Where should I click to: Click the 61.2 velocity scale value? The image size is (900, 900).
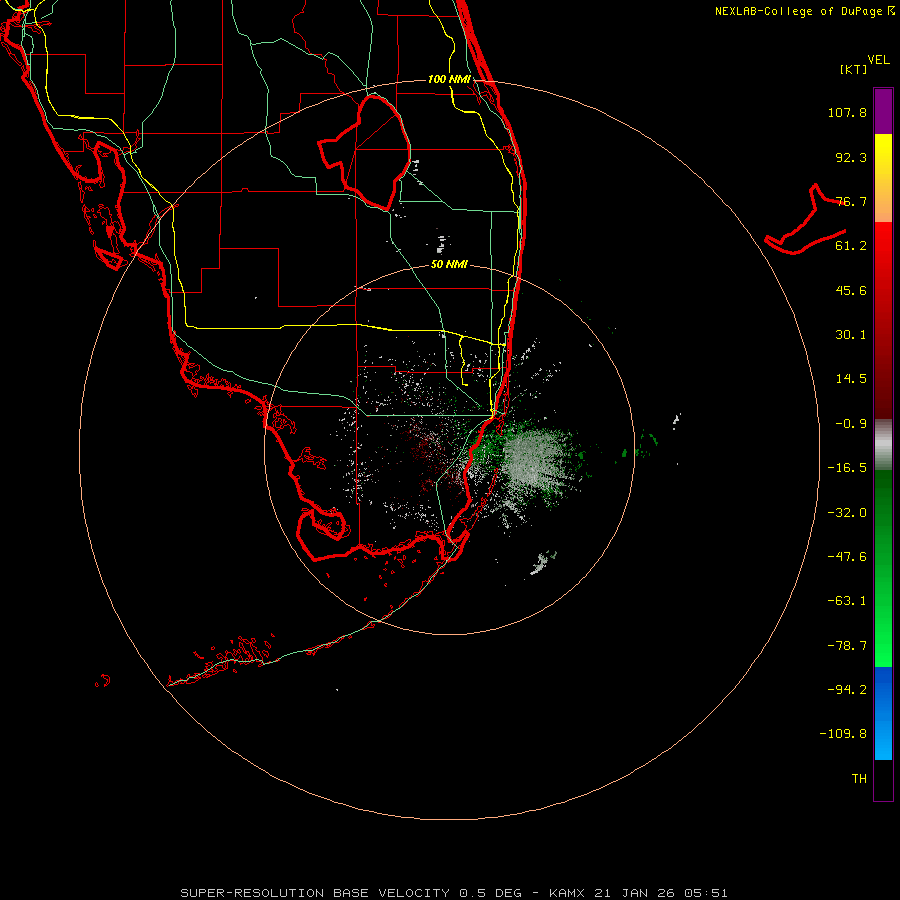pos(851,246)
